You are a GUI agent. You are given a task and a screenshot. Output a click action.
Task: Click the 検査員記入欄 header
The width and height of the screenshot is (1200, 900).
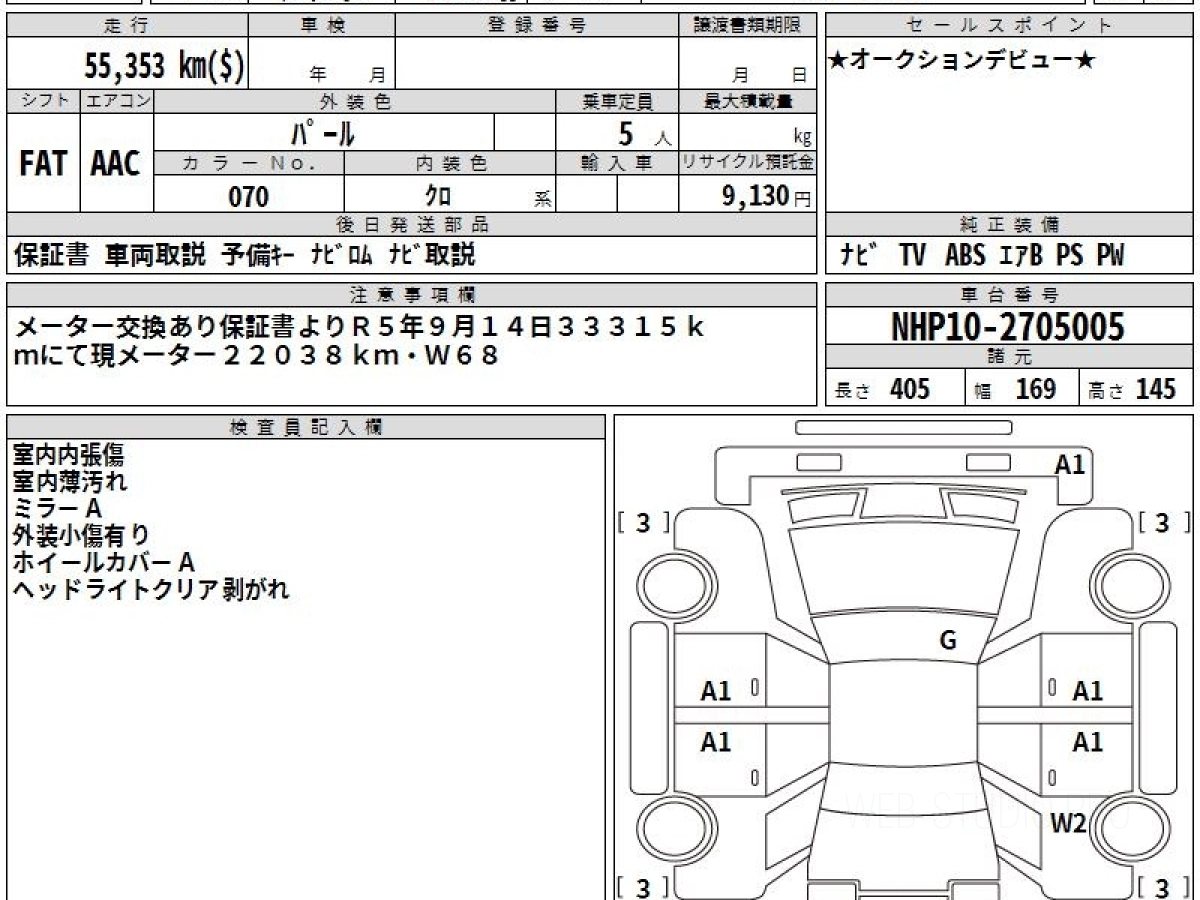[x=306, y=427]
